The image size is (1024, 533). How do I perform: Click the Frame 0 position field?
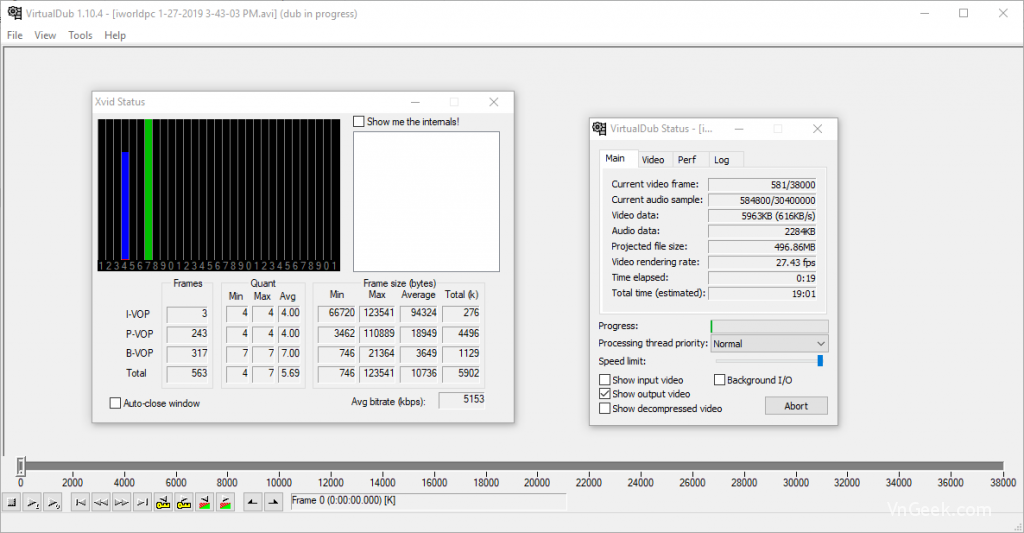(428, 501)
